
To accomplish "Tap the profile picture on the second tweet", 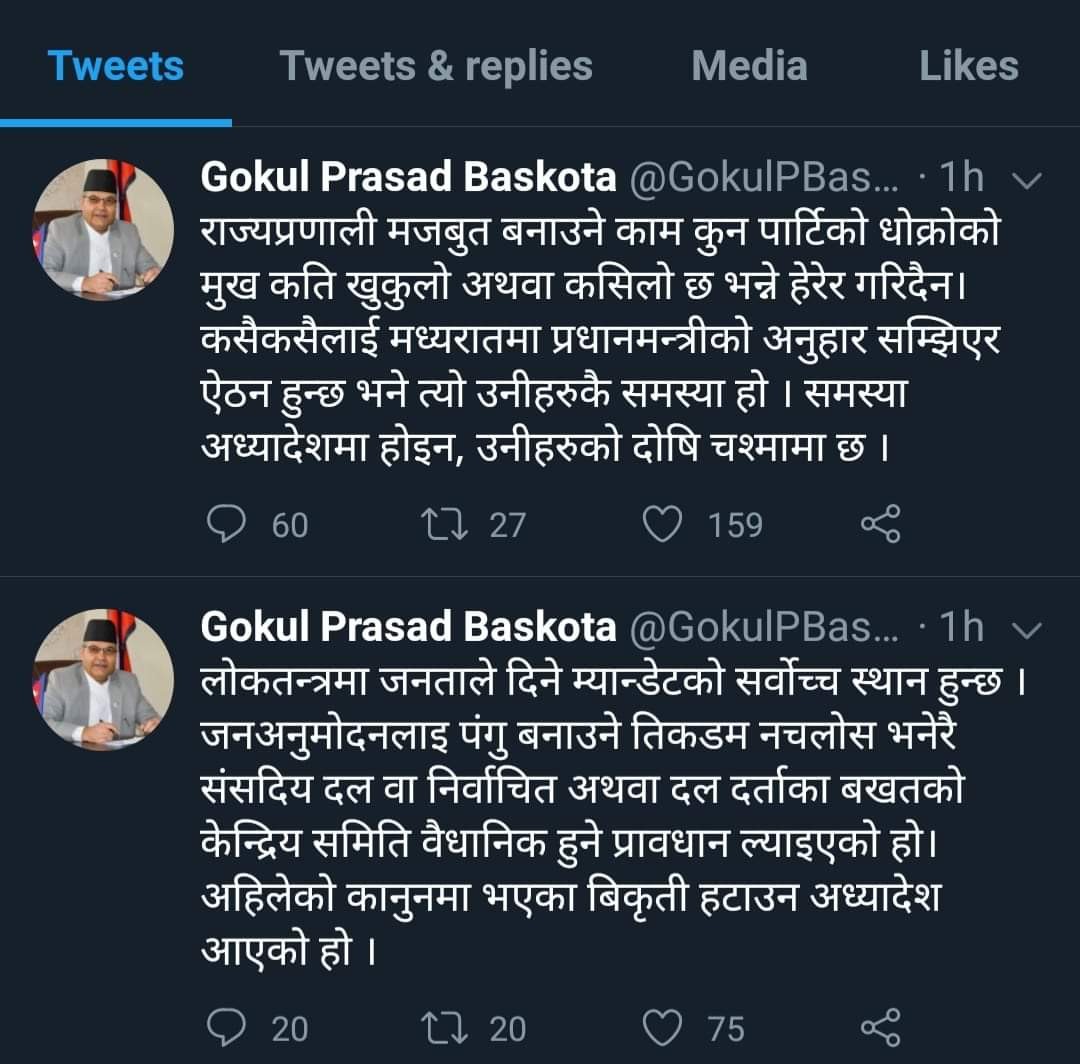I will (x=104, y=678).
